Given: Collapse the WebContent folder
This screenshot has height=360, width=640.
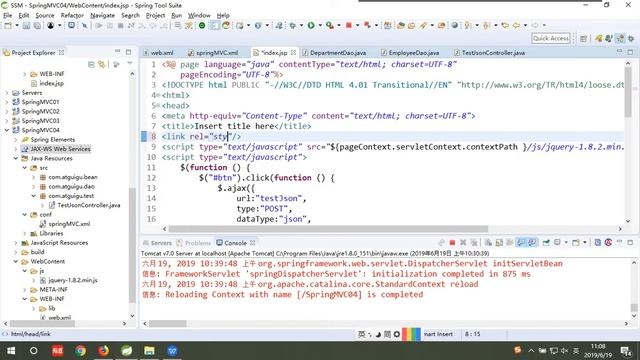Looking at the screenshot, I should [x=16, y=261].
